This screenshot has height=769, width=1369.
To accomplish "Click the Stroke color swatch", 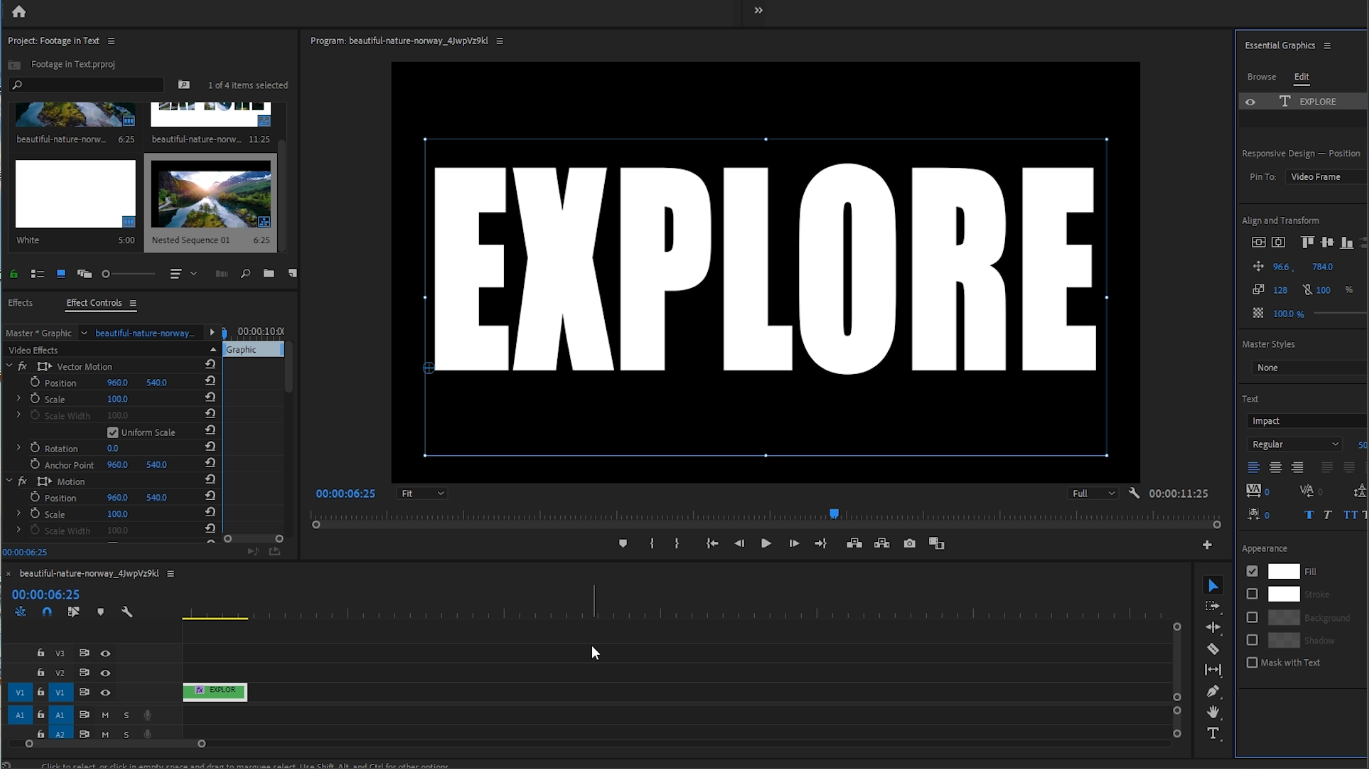I will click(x=1284, y=594).
